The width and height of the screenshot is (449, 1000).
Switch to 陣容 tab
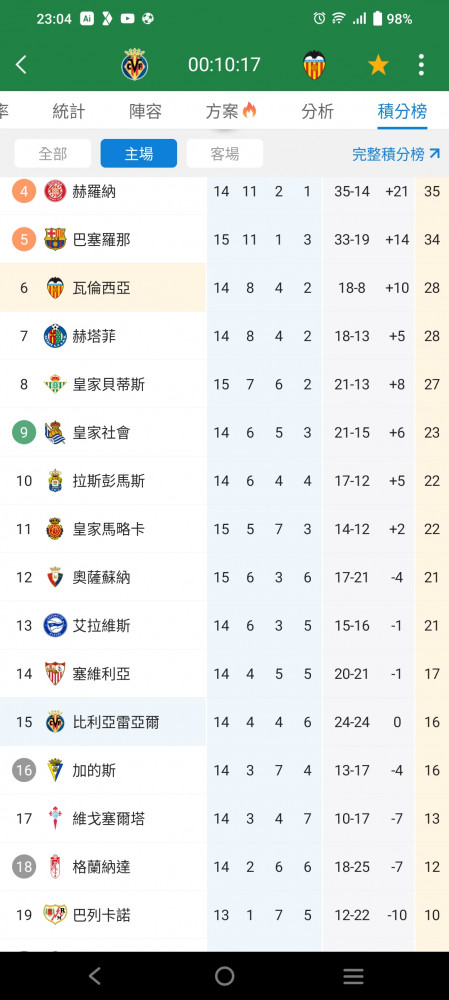pos(145,112)
